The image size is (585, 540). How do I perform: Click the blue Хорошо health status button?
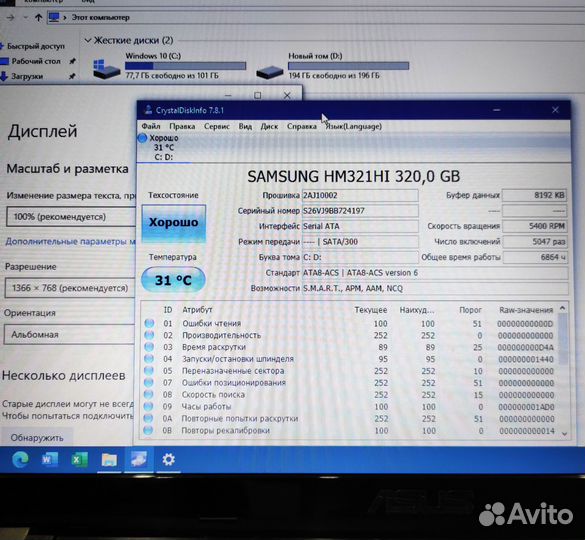(x=173, y=223)
